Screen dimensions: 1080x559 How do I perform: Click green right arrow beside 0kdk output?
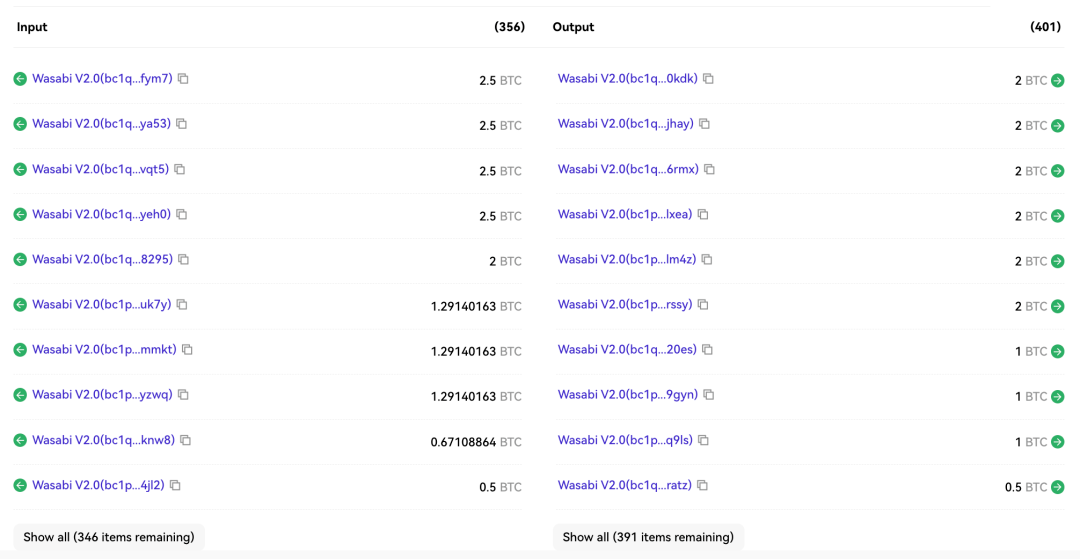(1058, 81)
